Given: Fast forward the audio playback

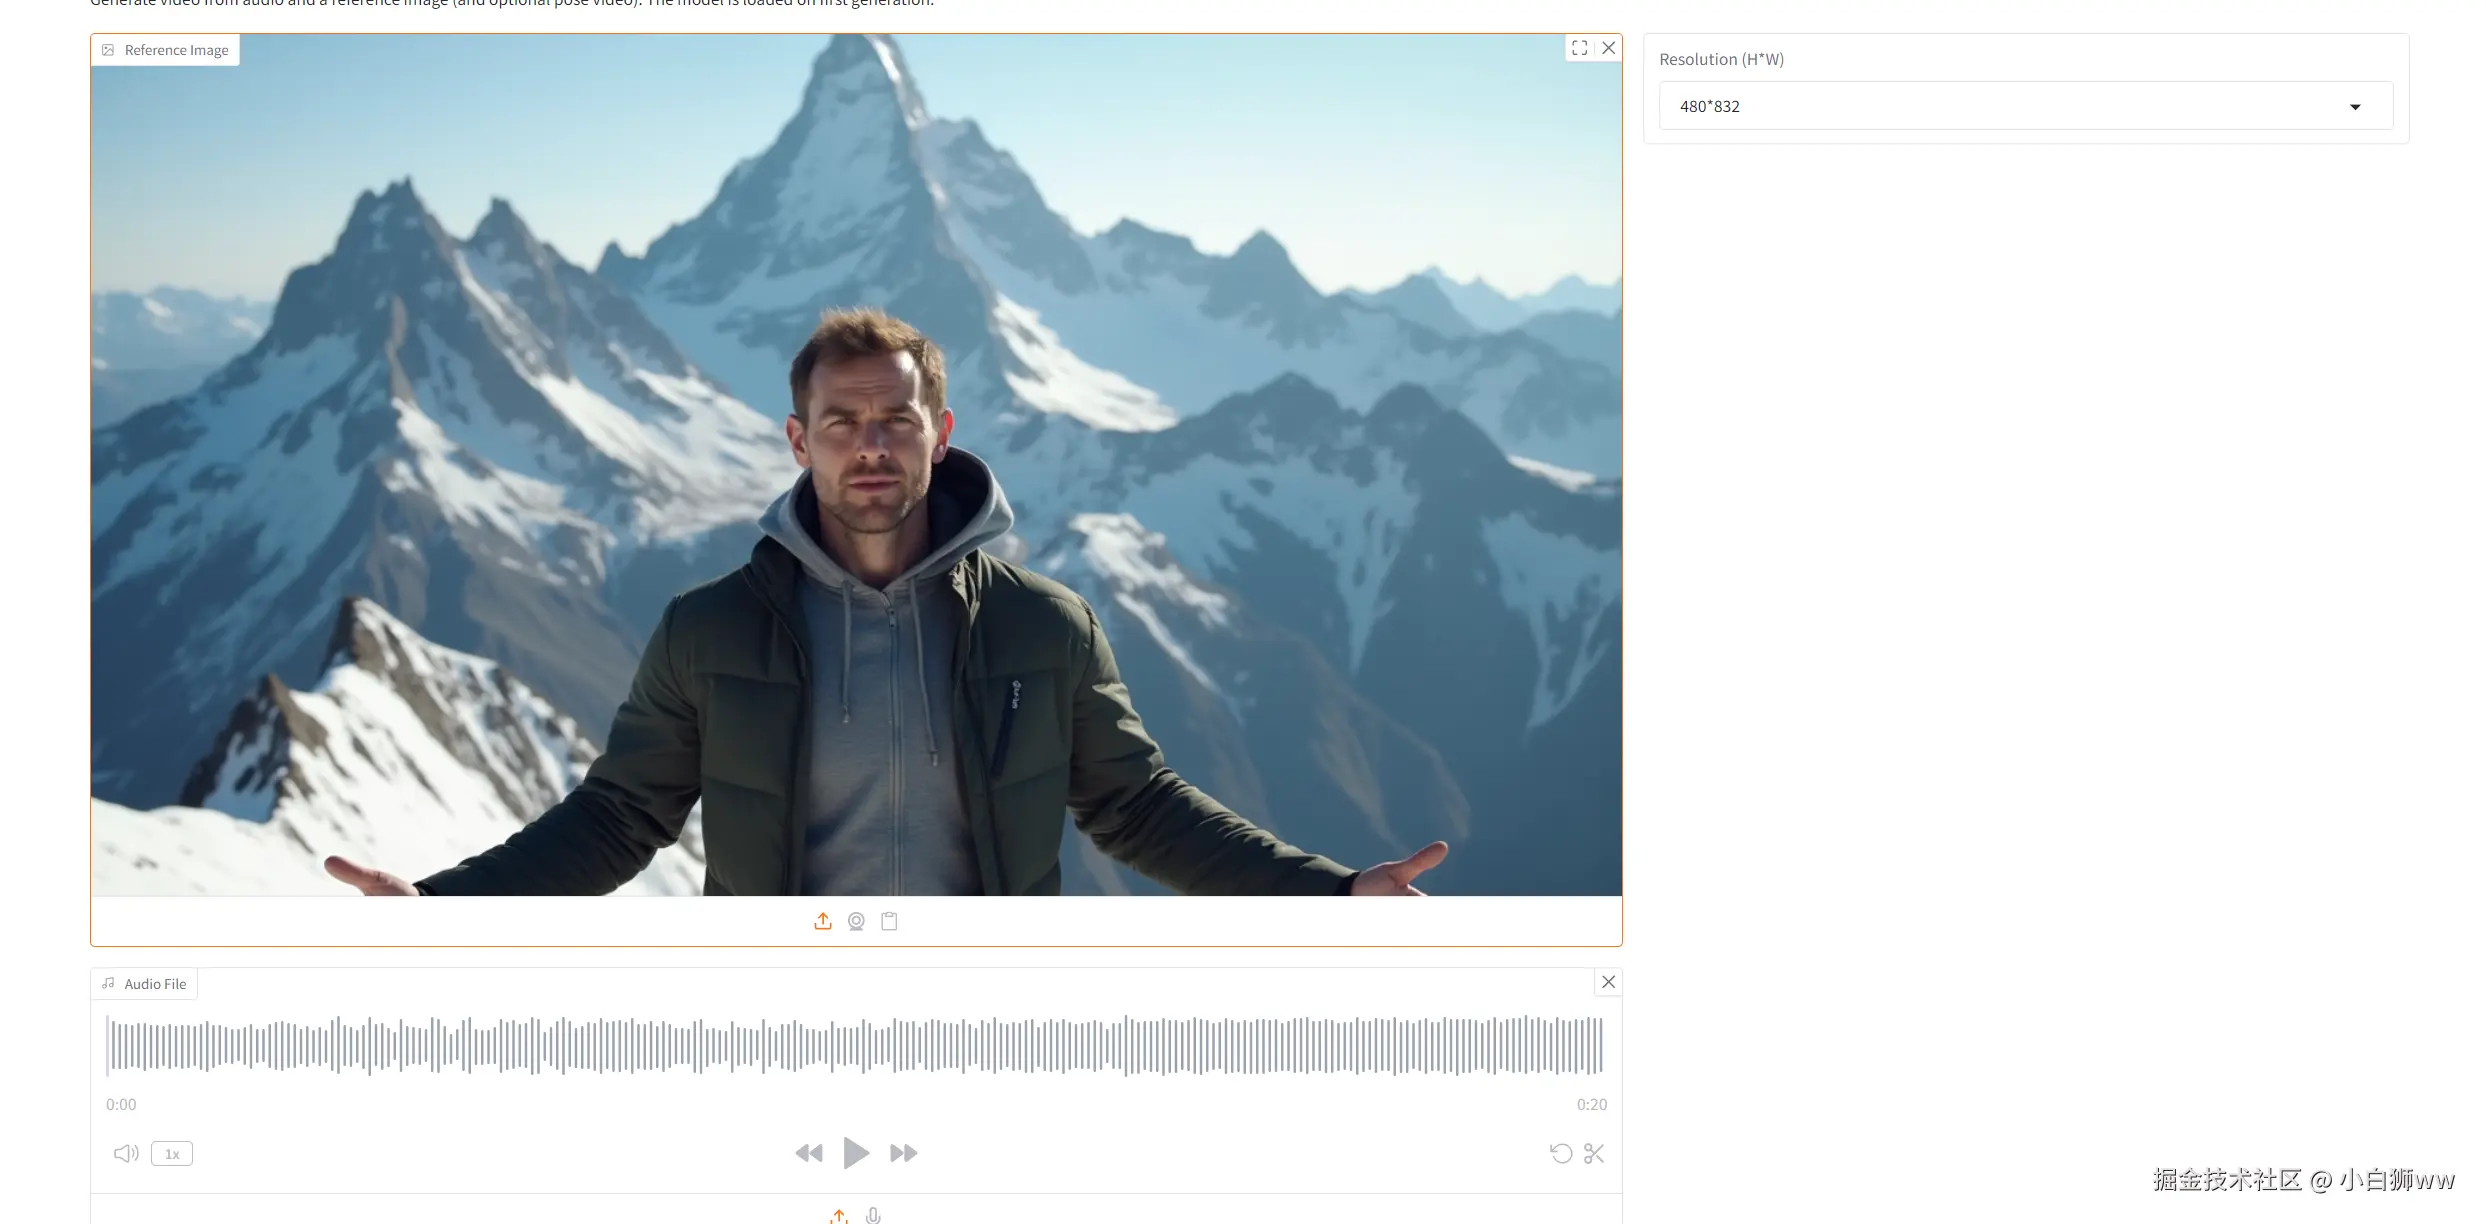Looking at the screenshot, I should 904,1153.
